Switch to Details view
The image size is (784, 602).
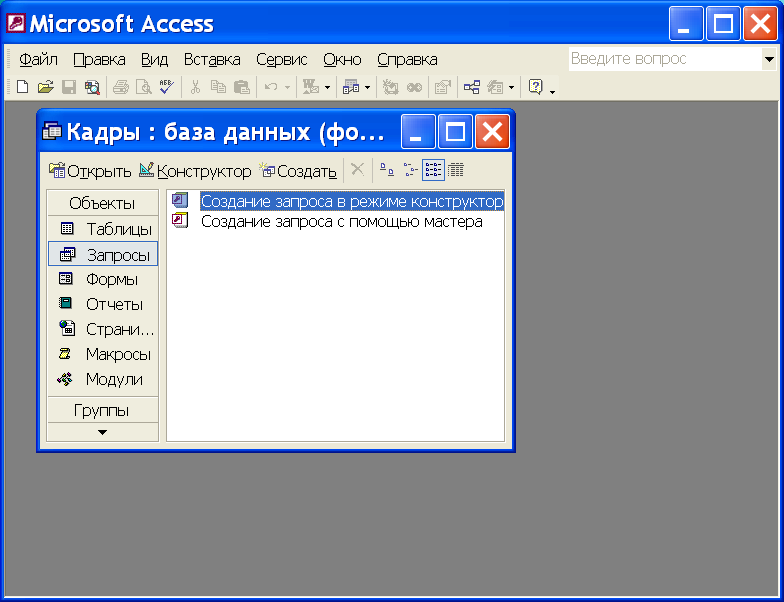pos(456,170)
